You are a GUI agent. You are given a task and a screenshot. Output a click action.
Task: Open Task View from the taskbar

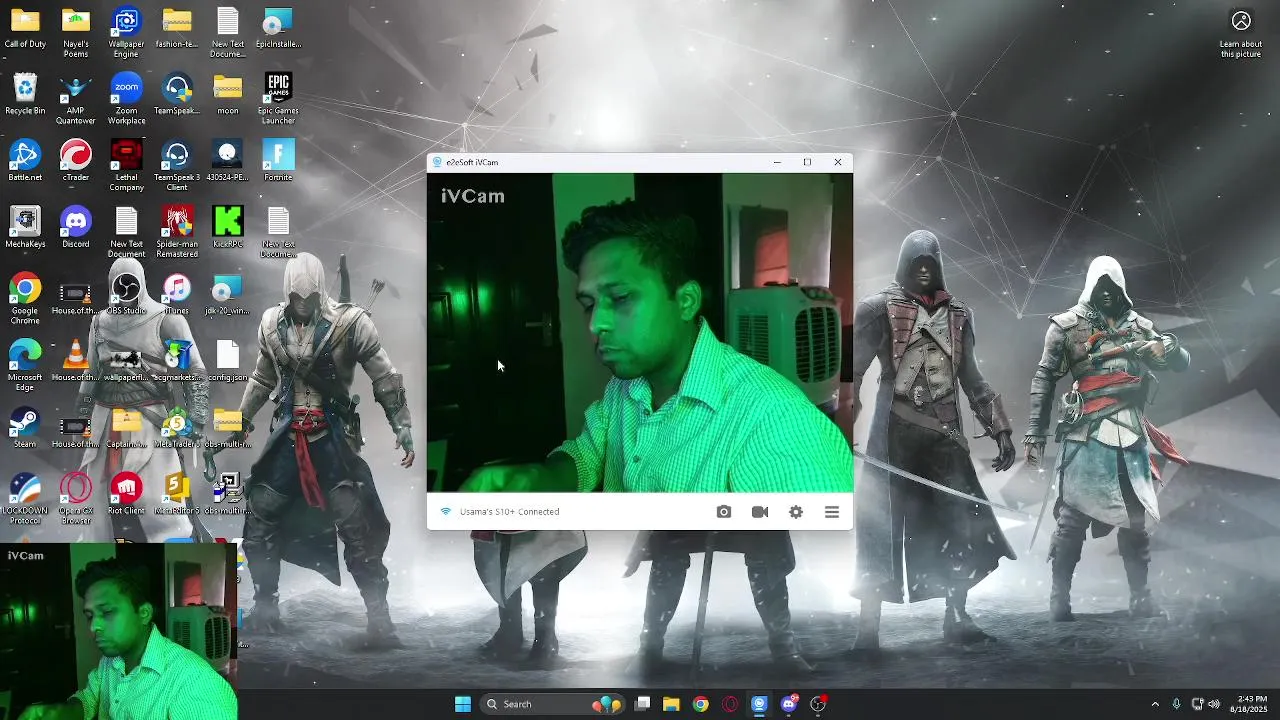pos(643,704)
